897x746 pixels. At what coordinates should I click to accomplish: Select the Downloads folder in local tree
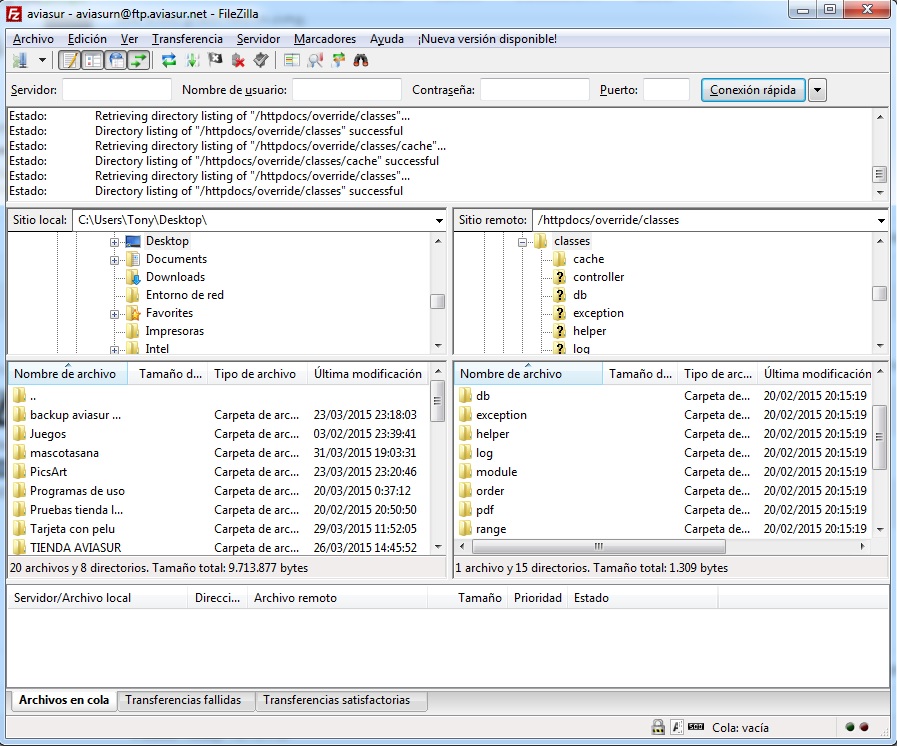tap(175, 277)
